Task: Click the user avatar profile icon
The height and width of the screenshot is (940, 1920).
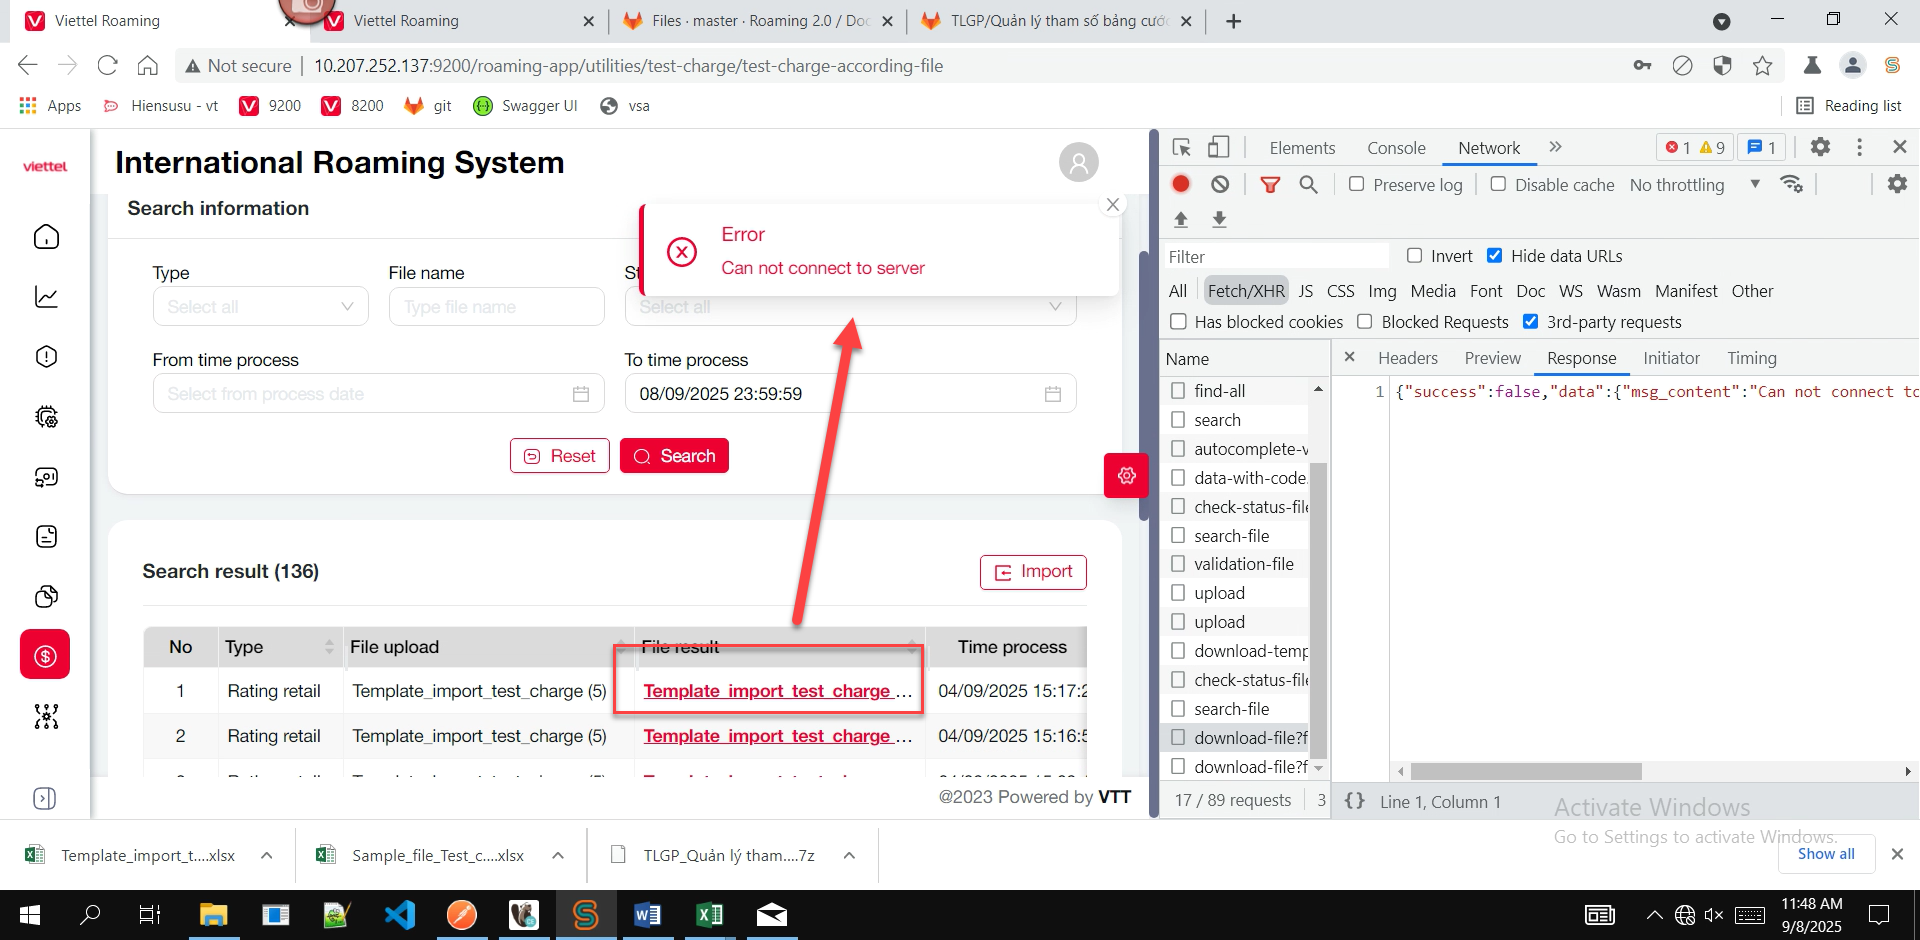Action: click(1078, 162)
